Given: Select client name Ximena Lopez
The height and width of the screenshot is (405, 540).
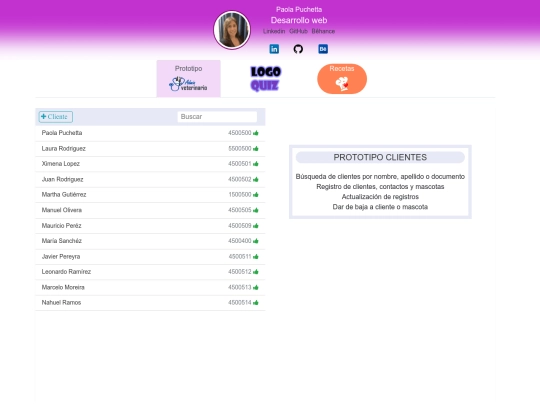Looking at the screenshot, I should point(61,164).
